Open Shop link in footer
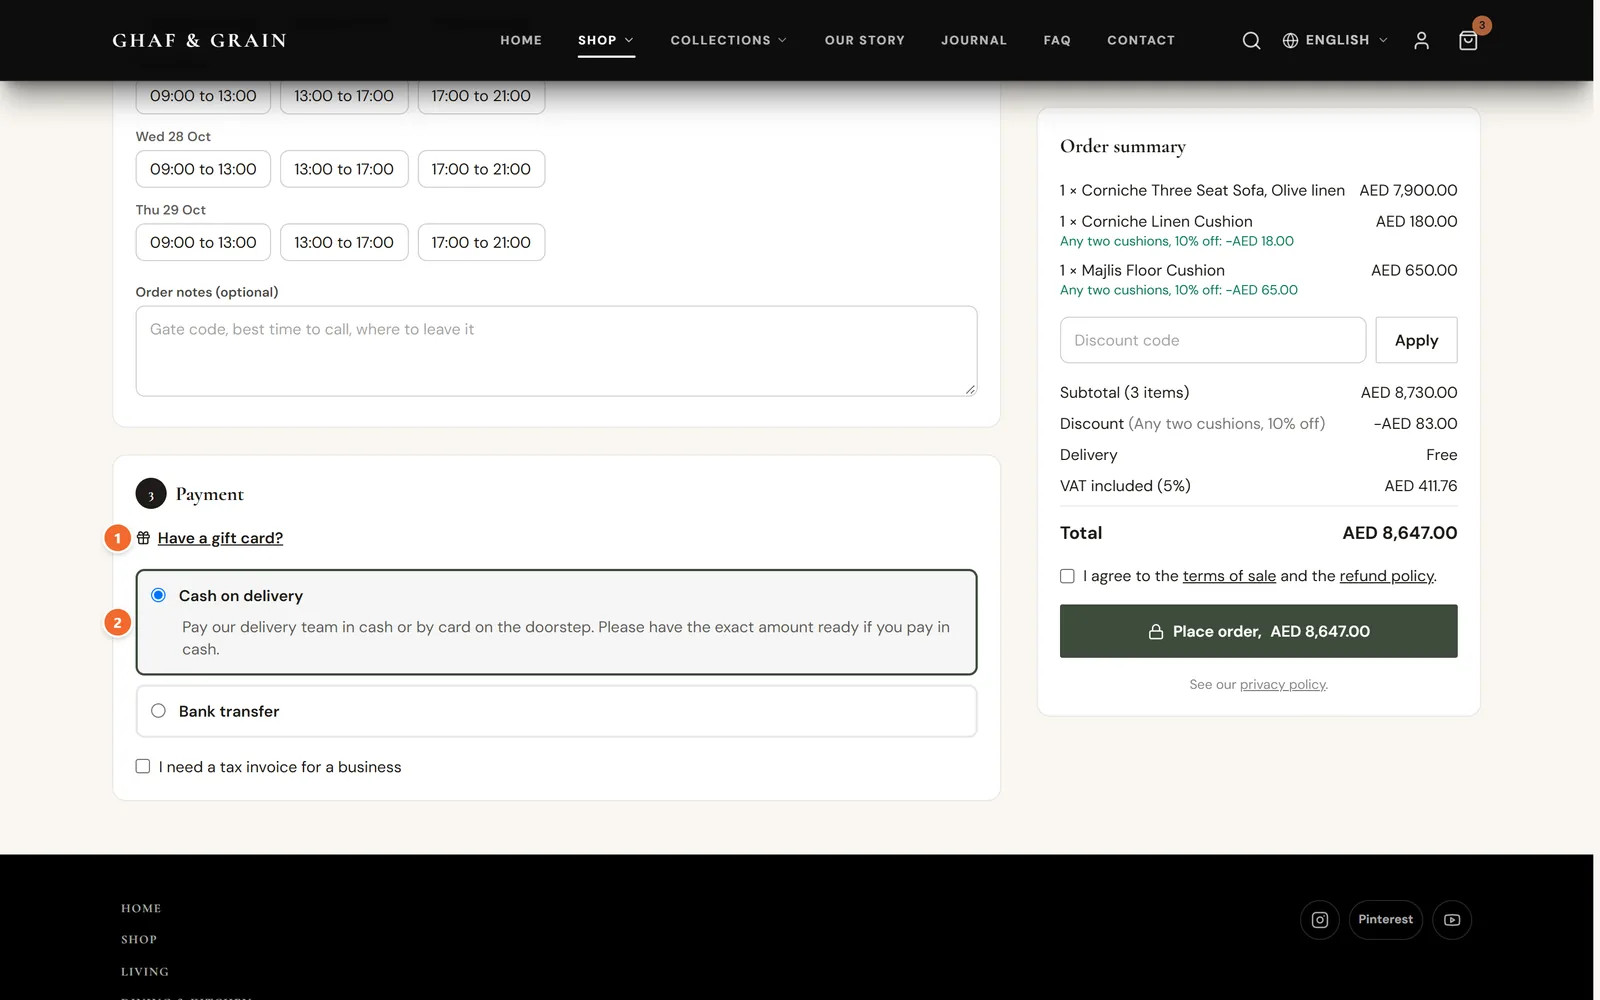Screen dimensions: 1600x1000 139,939
